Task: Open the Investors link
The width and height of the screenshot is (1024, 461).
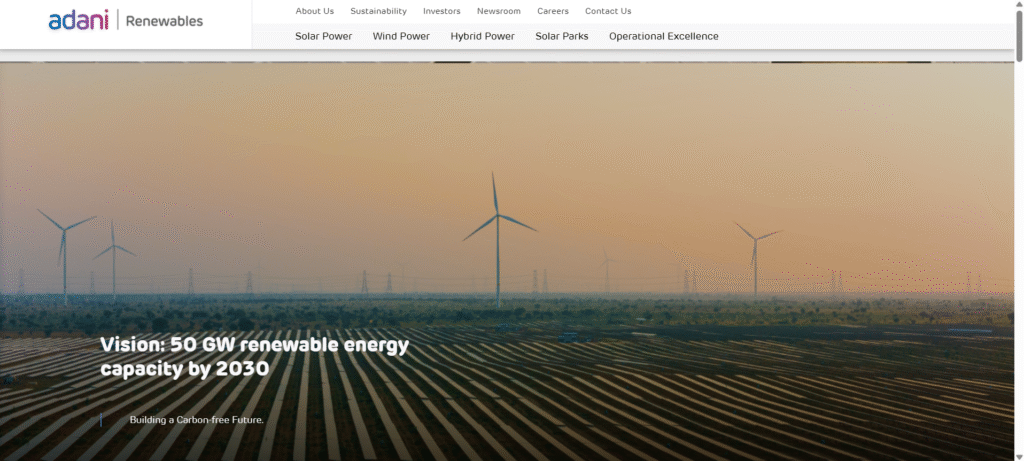Action: coord(442,11)
